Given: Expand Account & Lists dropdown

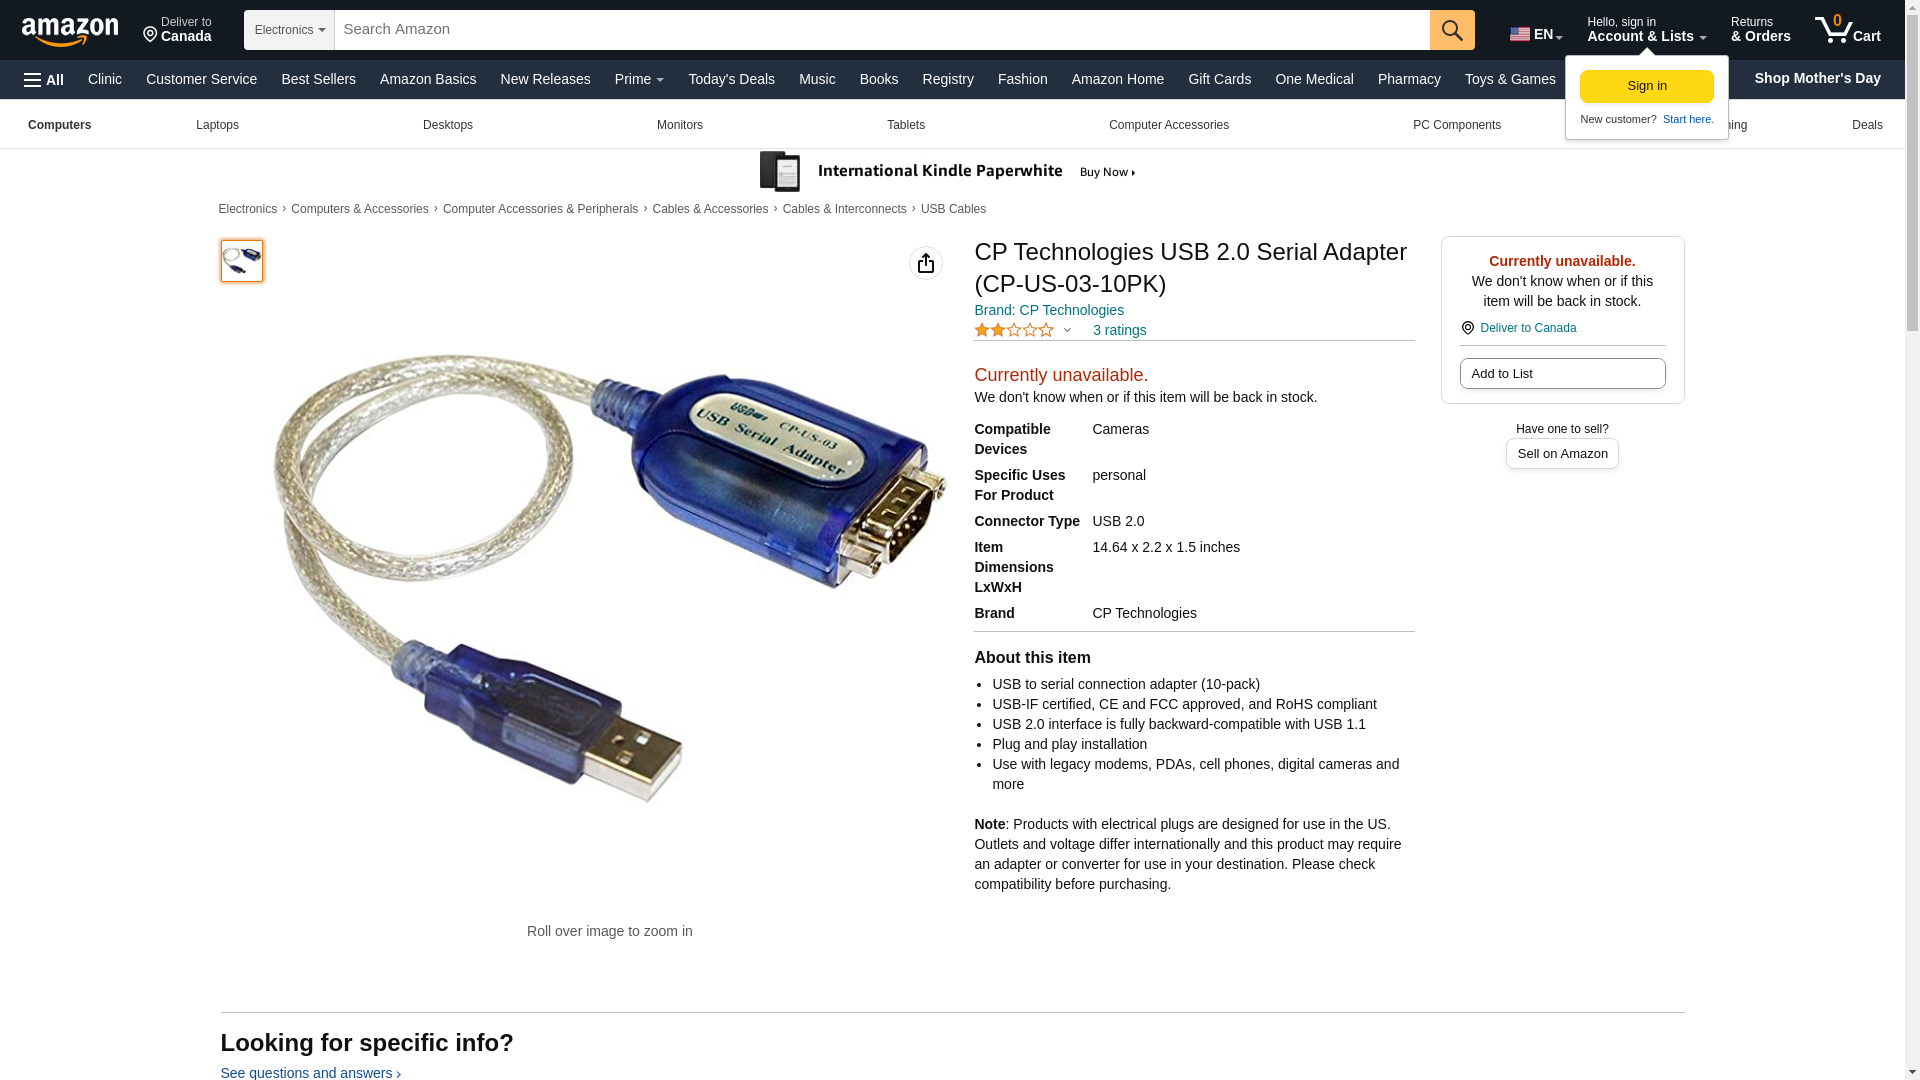Looking at the screenshot, I should 1646,30.
